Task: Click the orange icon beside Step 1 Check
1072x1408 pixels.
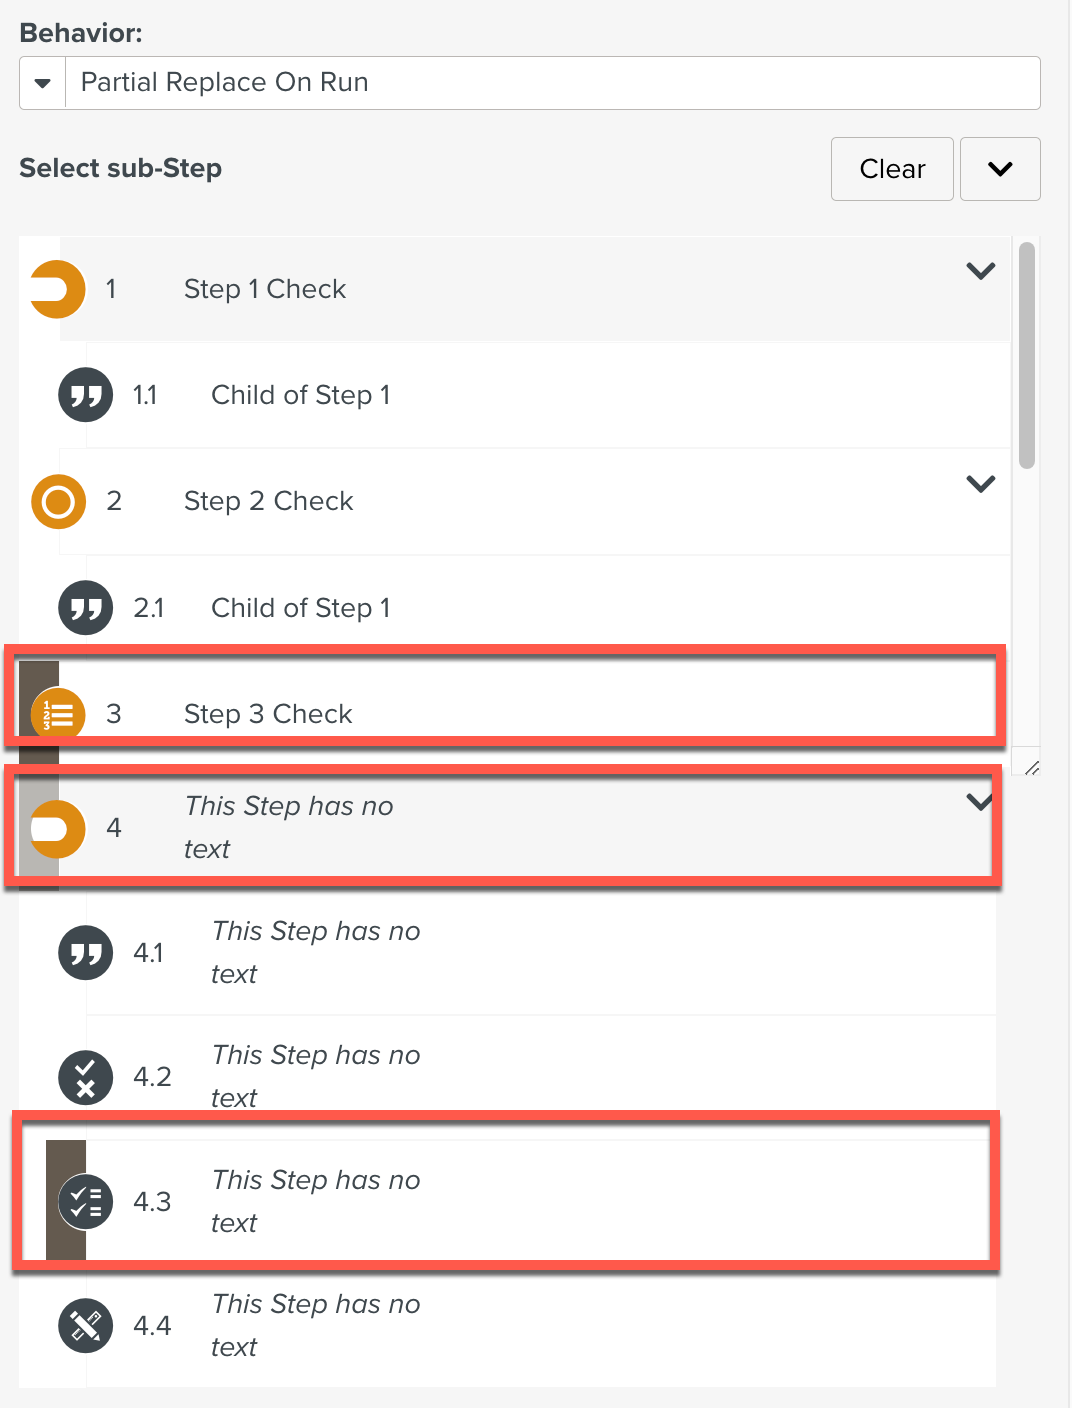Action: point(58,289)
